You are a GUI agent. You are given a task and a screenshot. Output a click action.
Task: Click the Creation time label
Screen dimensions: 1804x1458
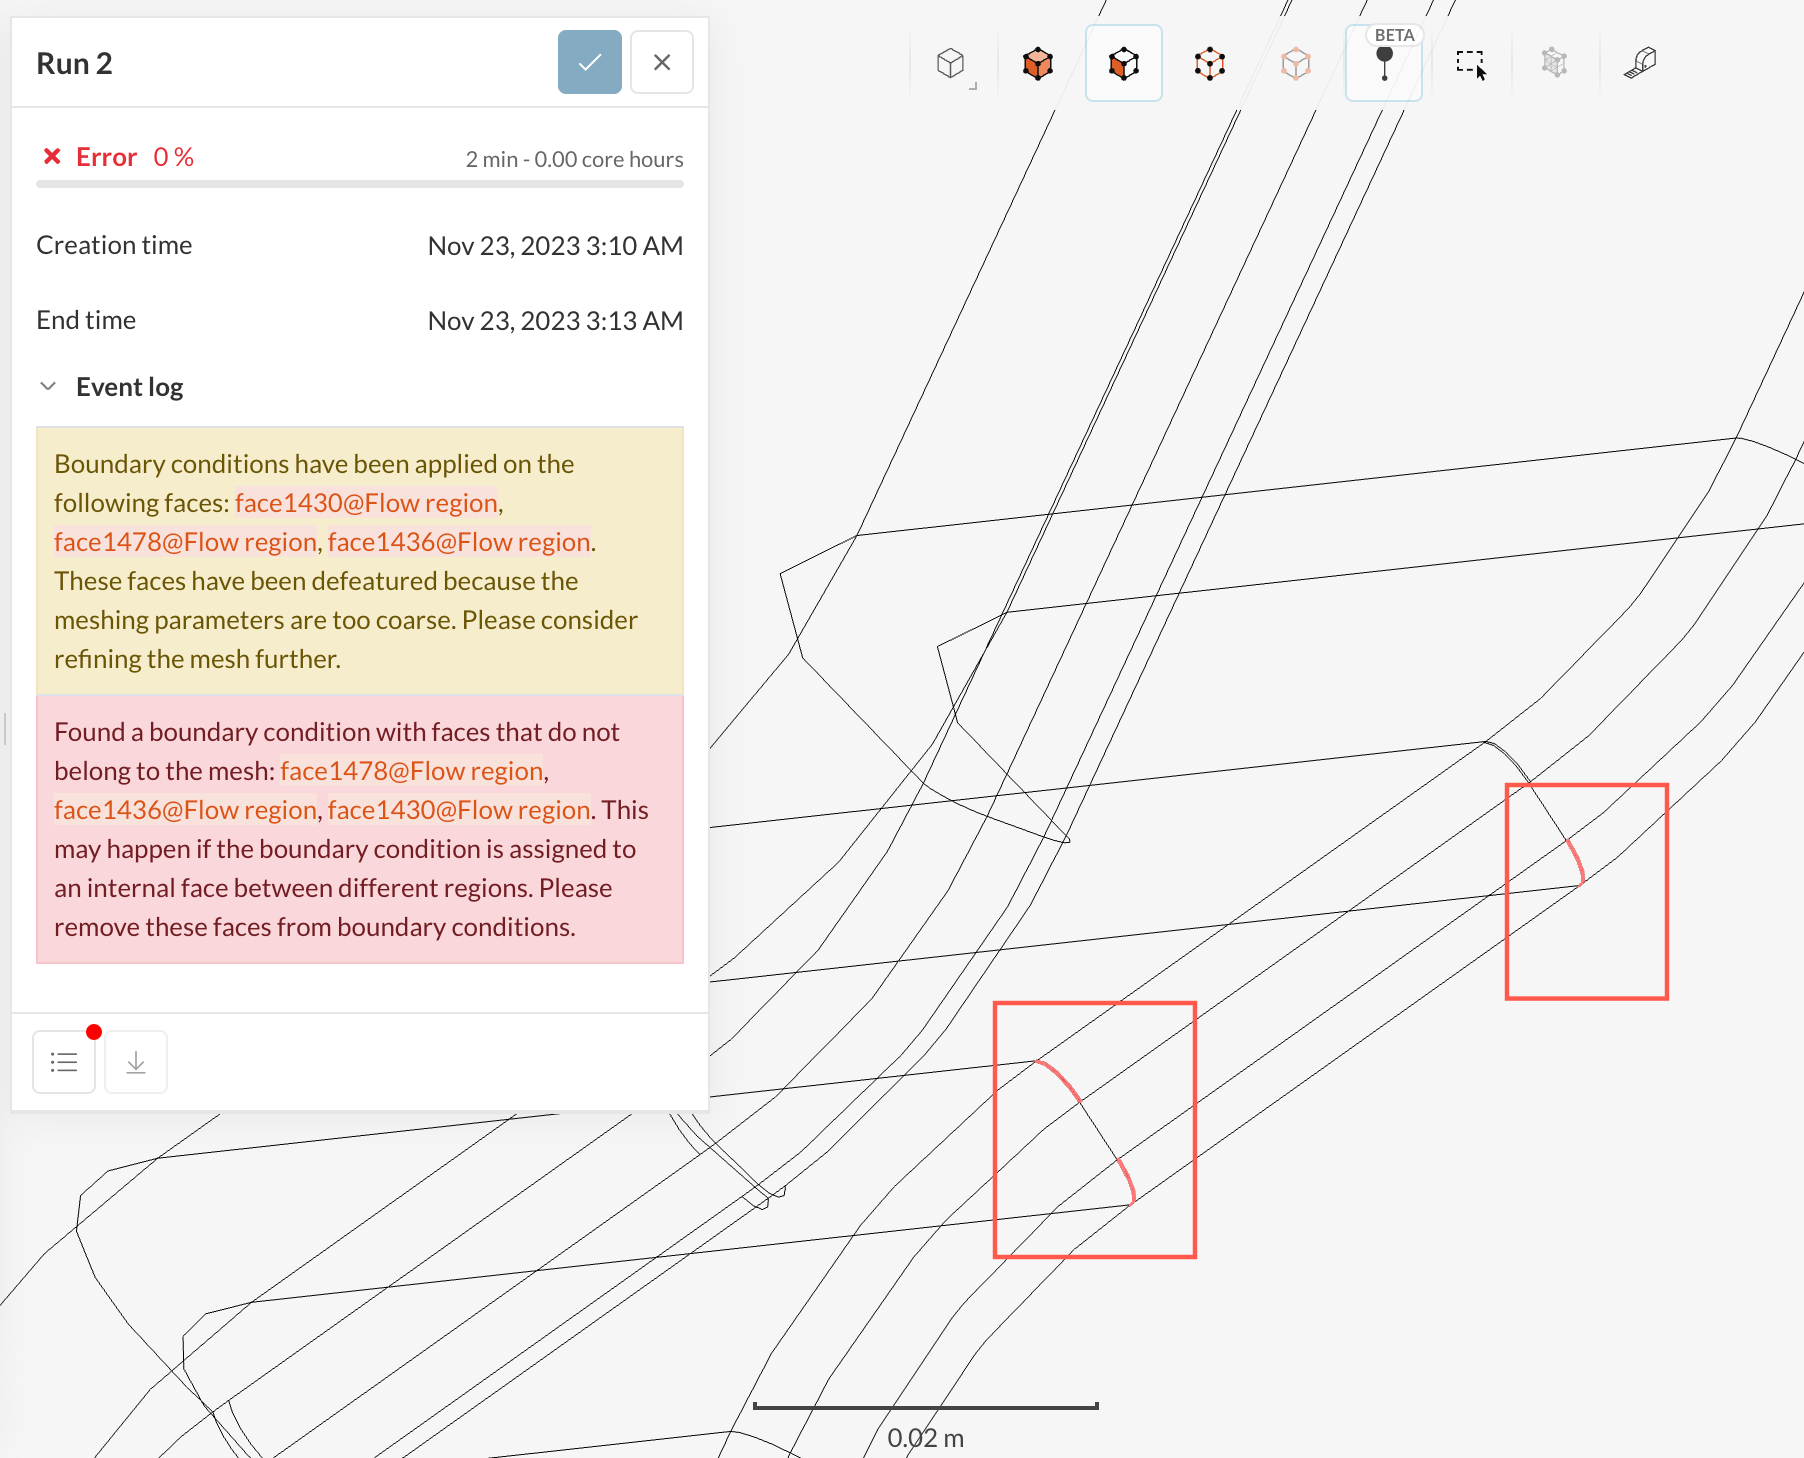point(114,245)
